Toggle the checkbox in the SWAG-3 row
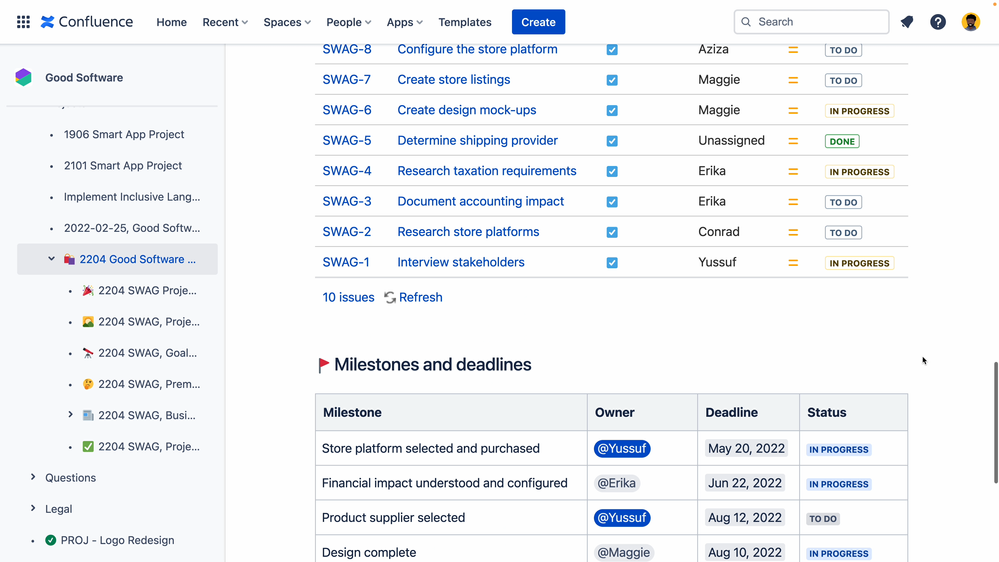Image resolution: width=999 pixels, height=562 pixels. coord(612,202)
